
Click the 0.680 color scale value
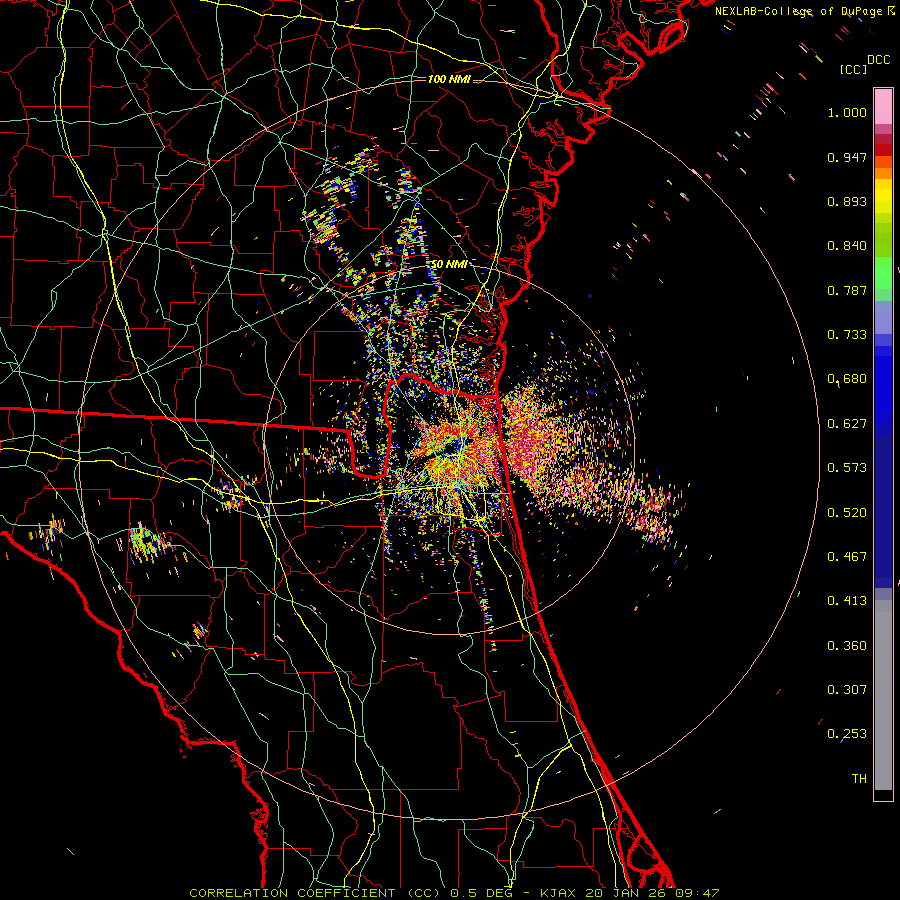tap(847, 379)
